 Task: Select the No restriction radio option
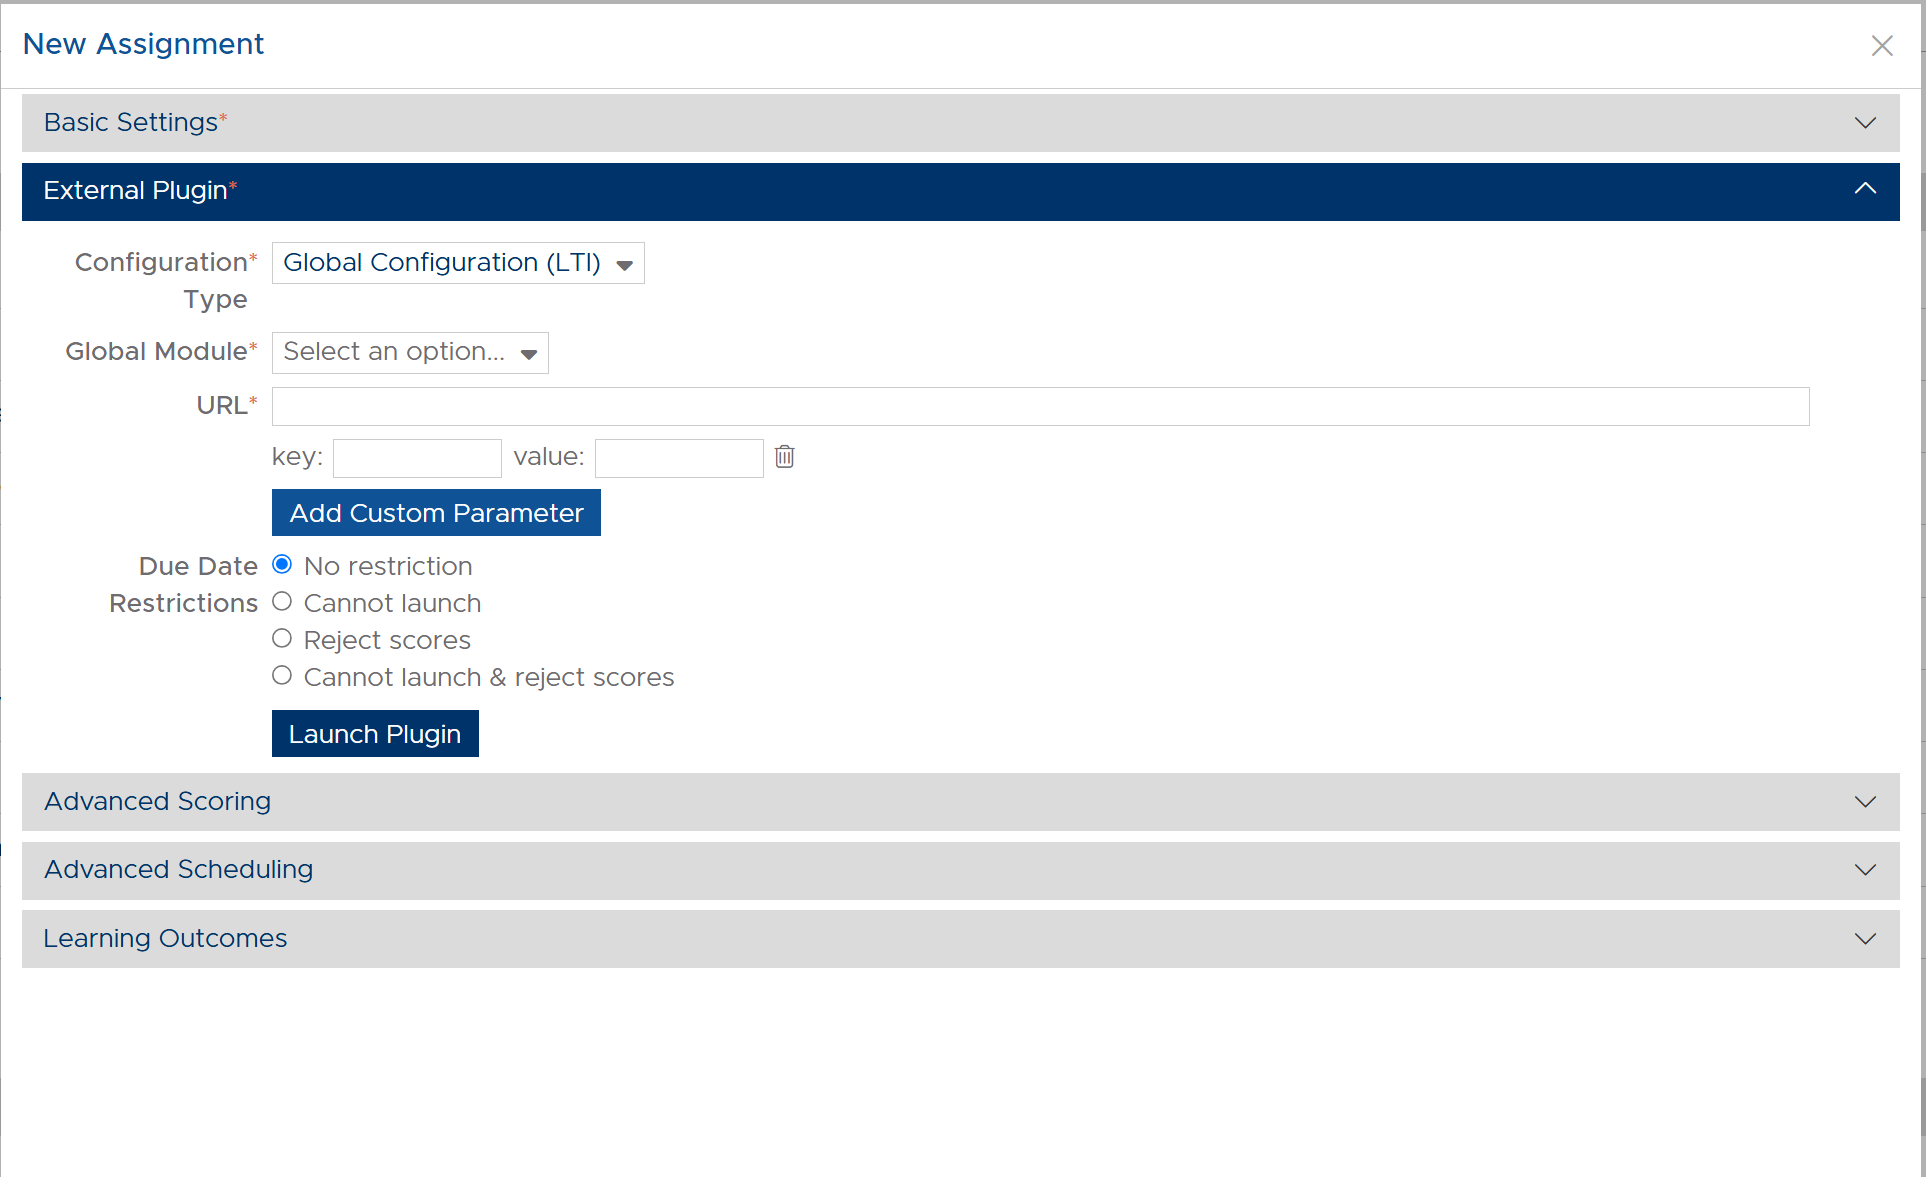click(x=282, y=565)
